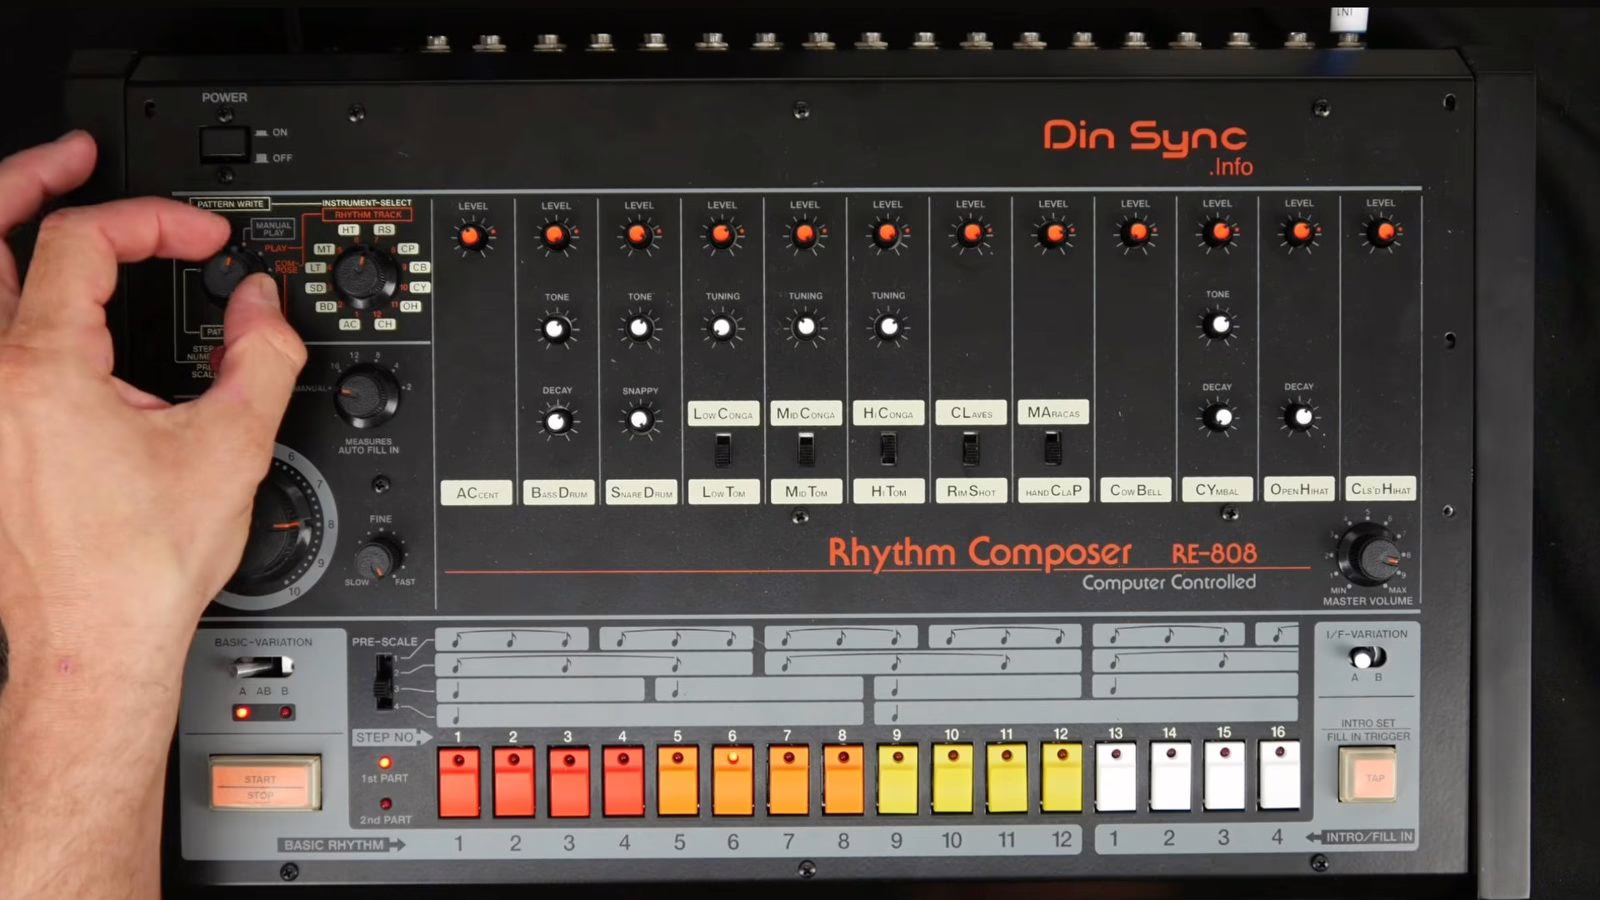Turn the Hi Tom TUNING knob

click(x=888, y=327)
